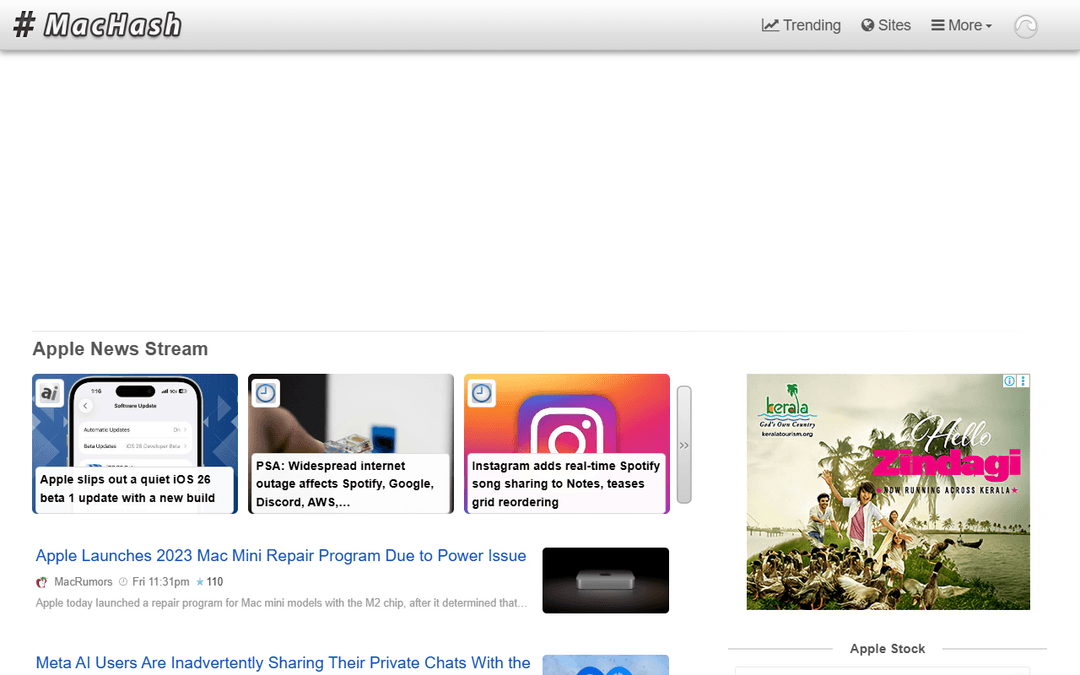This screenshot has height=675, width=1080.
Task: Click the next arrow on news carousel
Action: point(684,445)
